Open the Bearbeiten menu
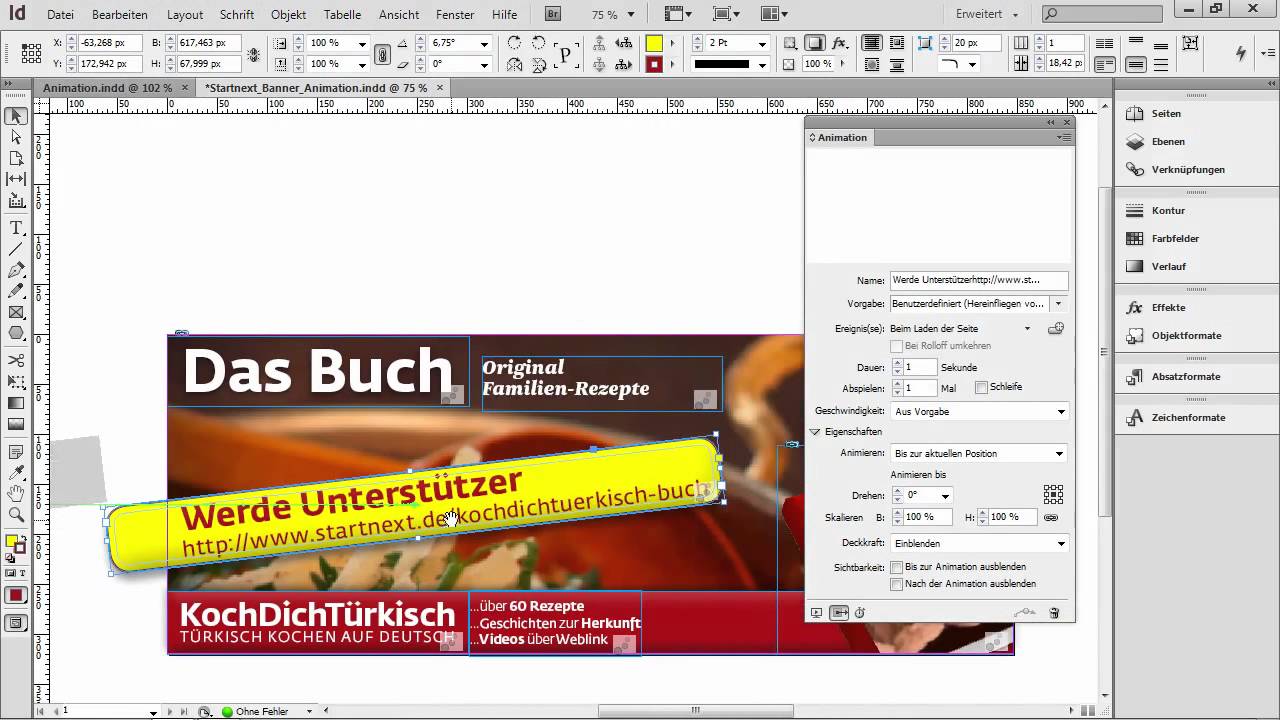The height and width of the screenshot is (720, 1280). point(120,15)
